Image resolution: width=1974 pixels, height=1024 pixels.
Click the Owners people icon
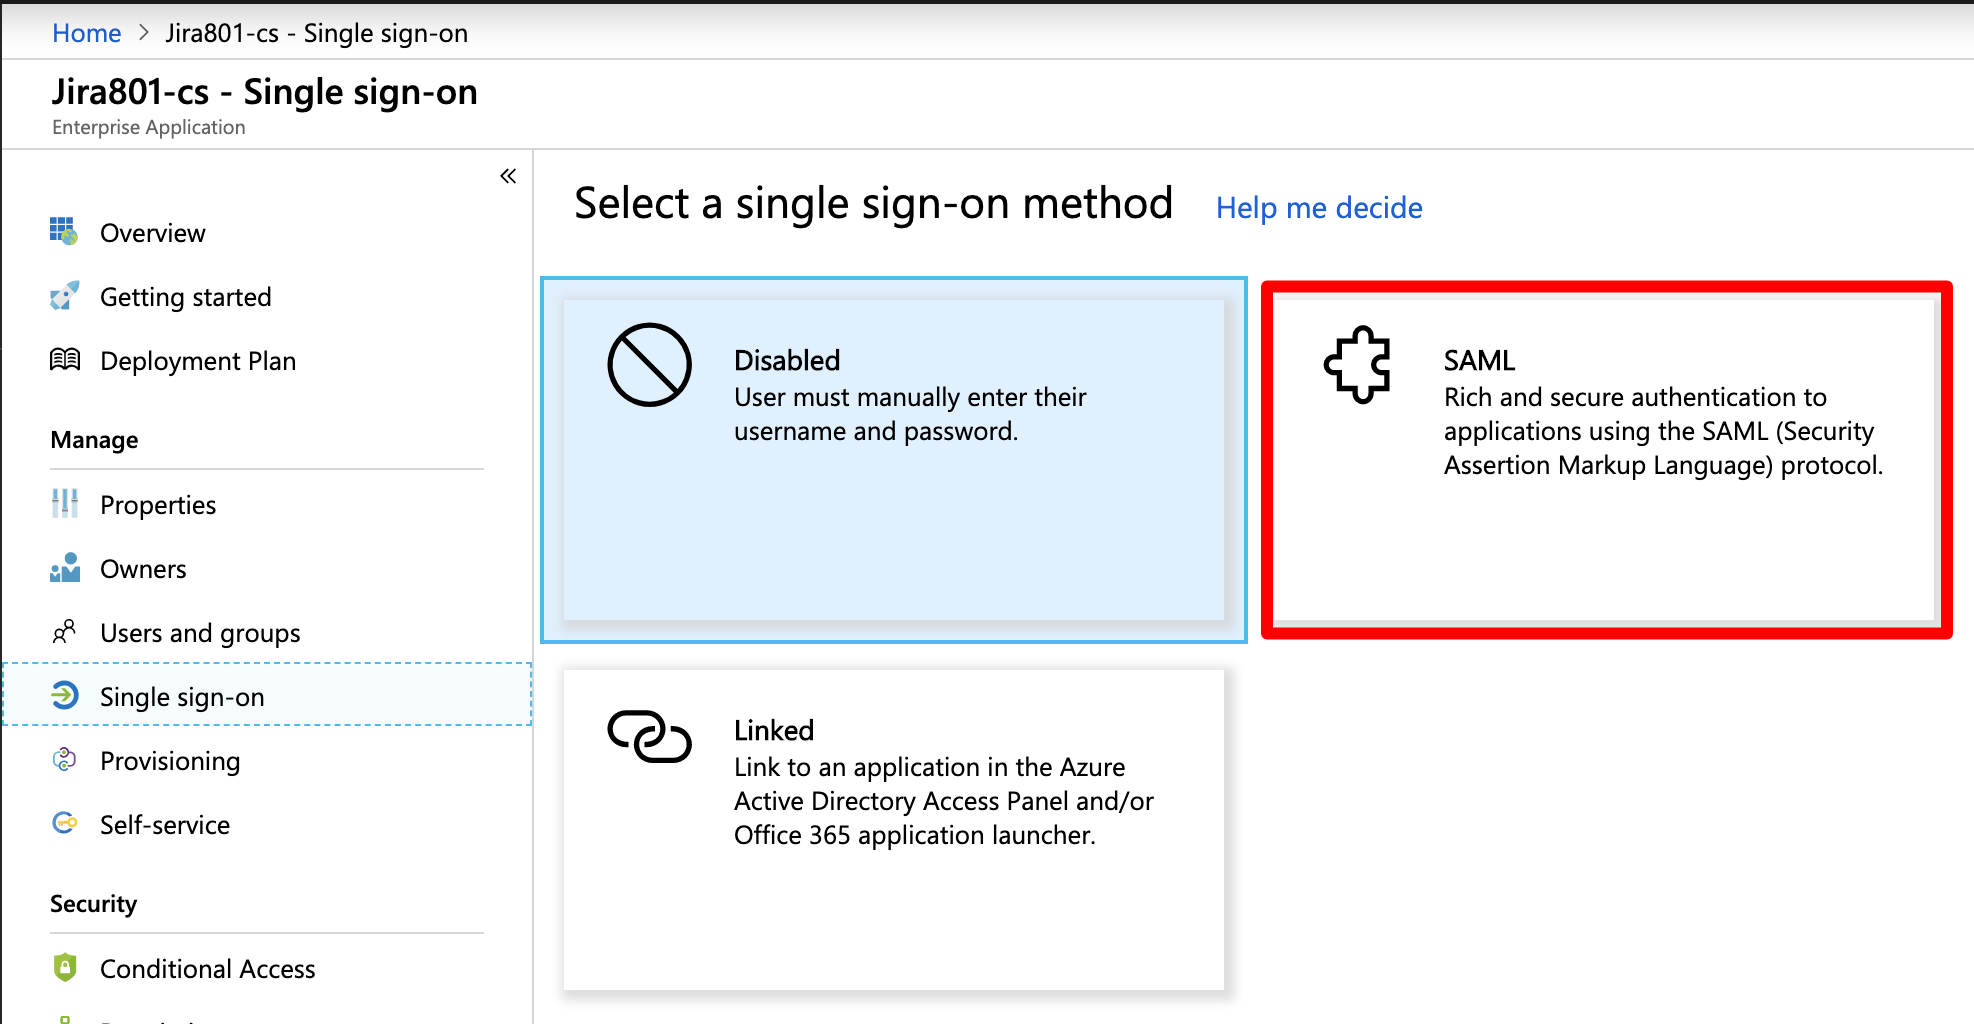click(65, 568)
